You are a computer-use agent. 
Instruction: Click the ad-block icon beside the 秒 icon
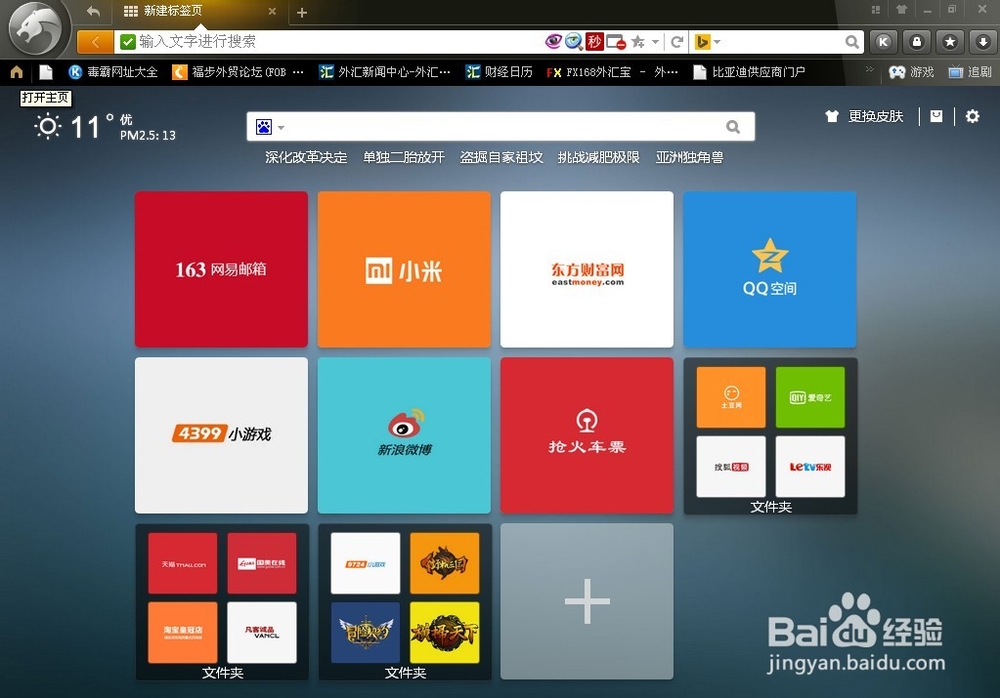click(616, 42)
